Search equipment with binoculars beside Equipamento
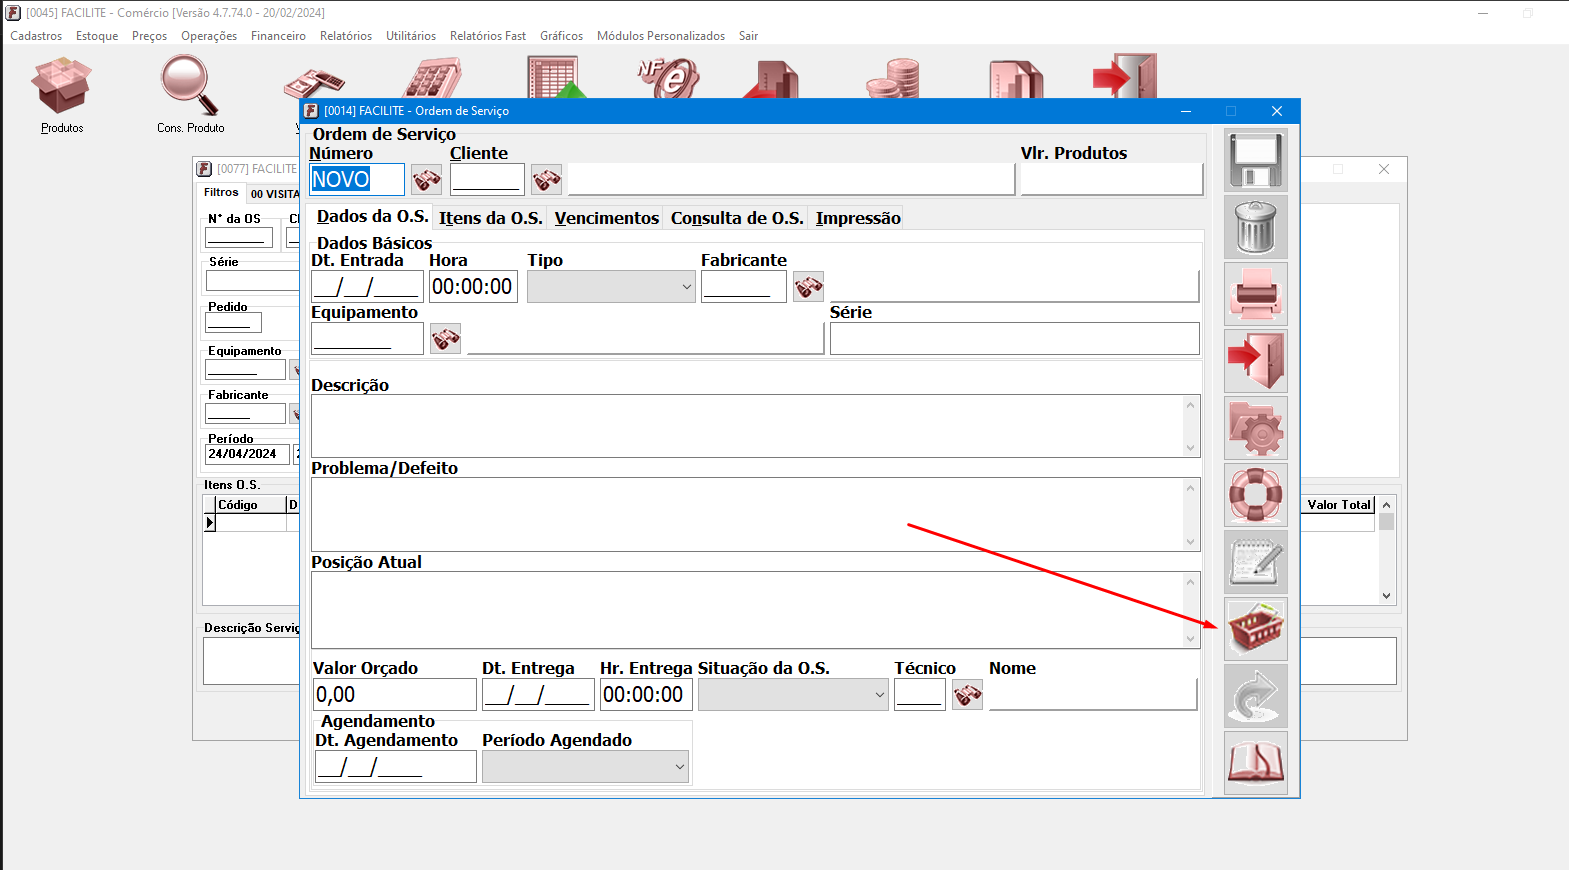Screen dimensions: 1569x870 pos(446,339)
